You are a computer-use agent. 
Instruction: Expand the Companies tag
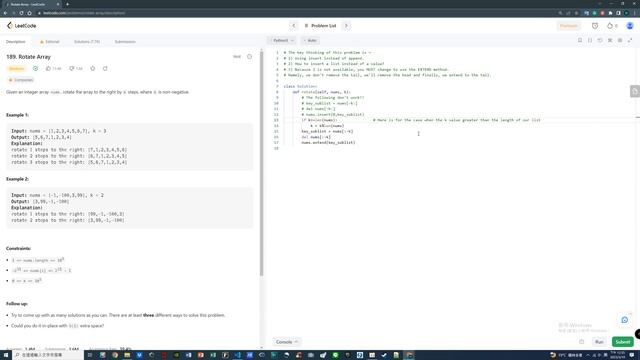pyautogui.click(x=21, y=80)
